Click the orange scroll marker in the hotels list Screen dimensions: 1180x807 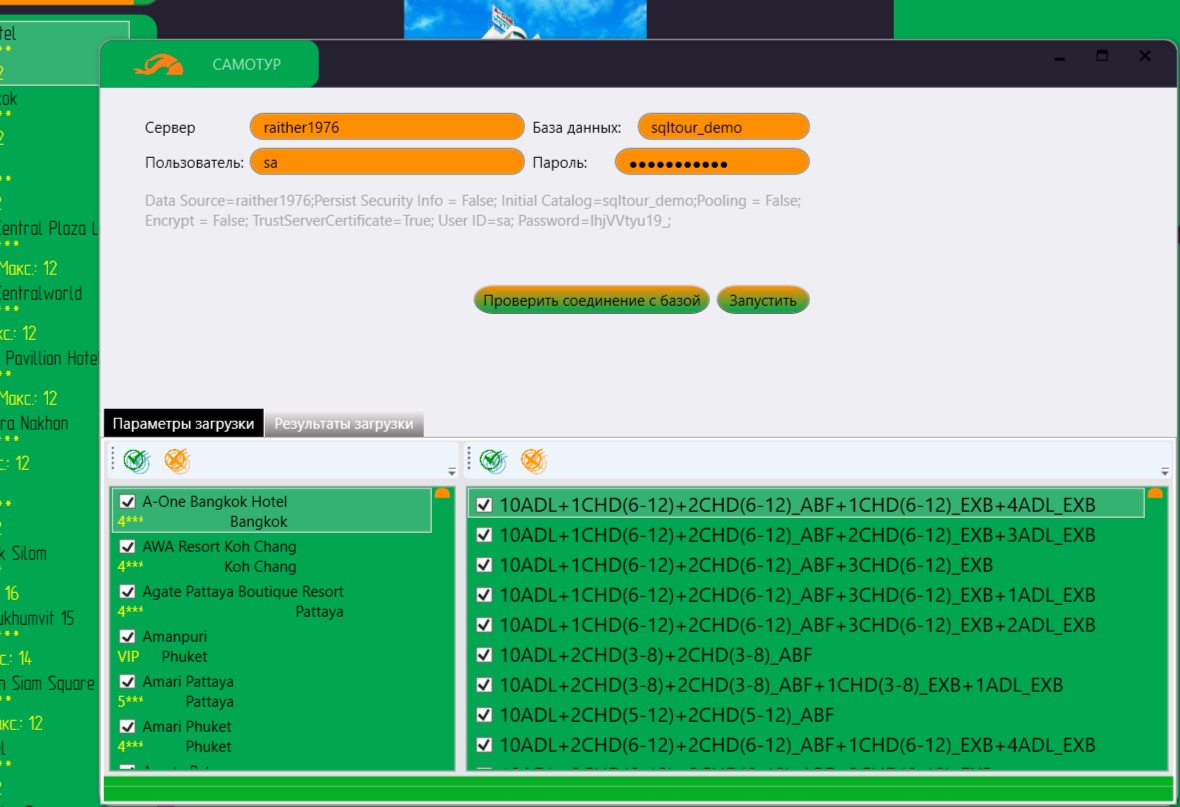442,494
